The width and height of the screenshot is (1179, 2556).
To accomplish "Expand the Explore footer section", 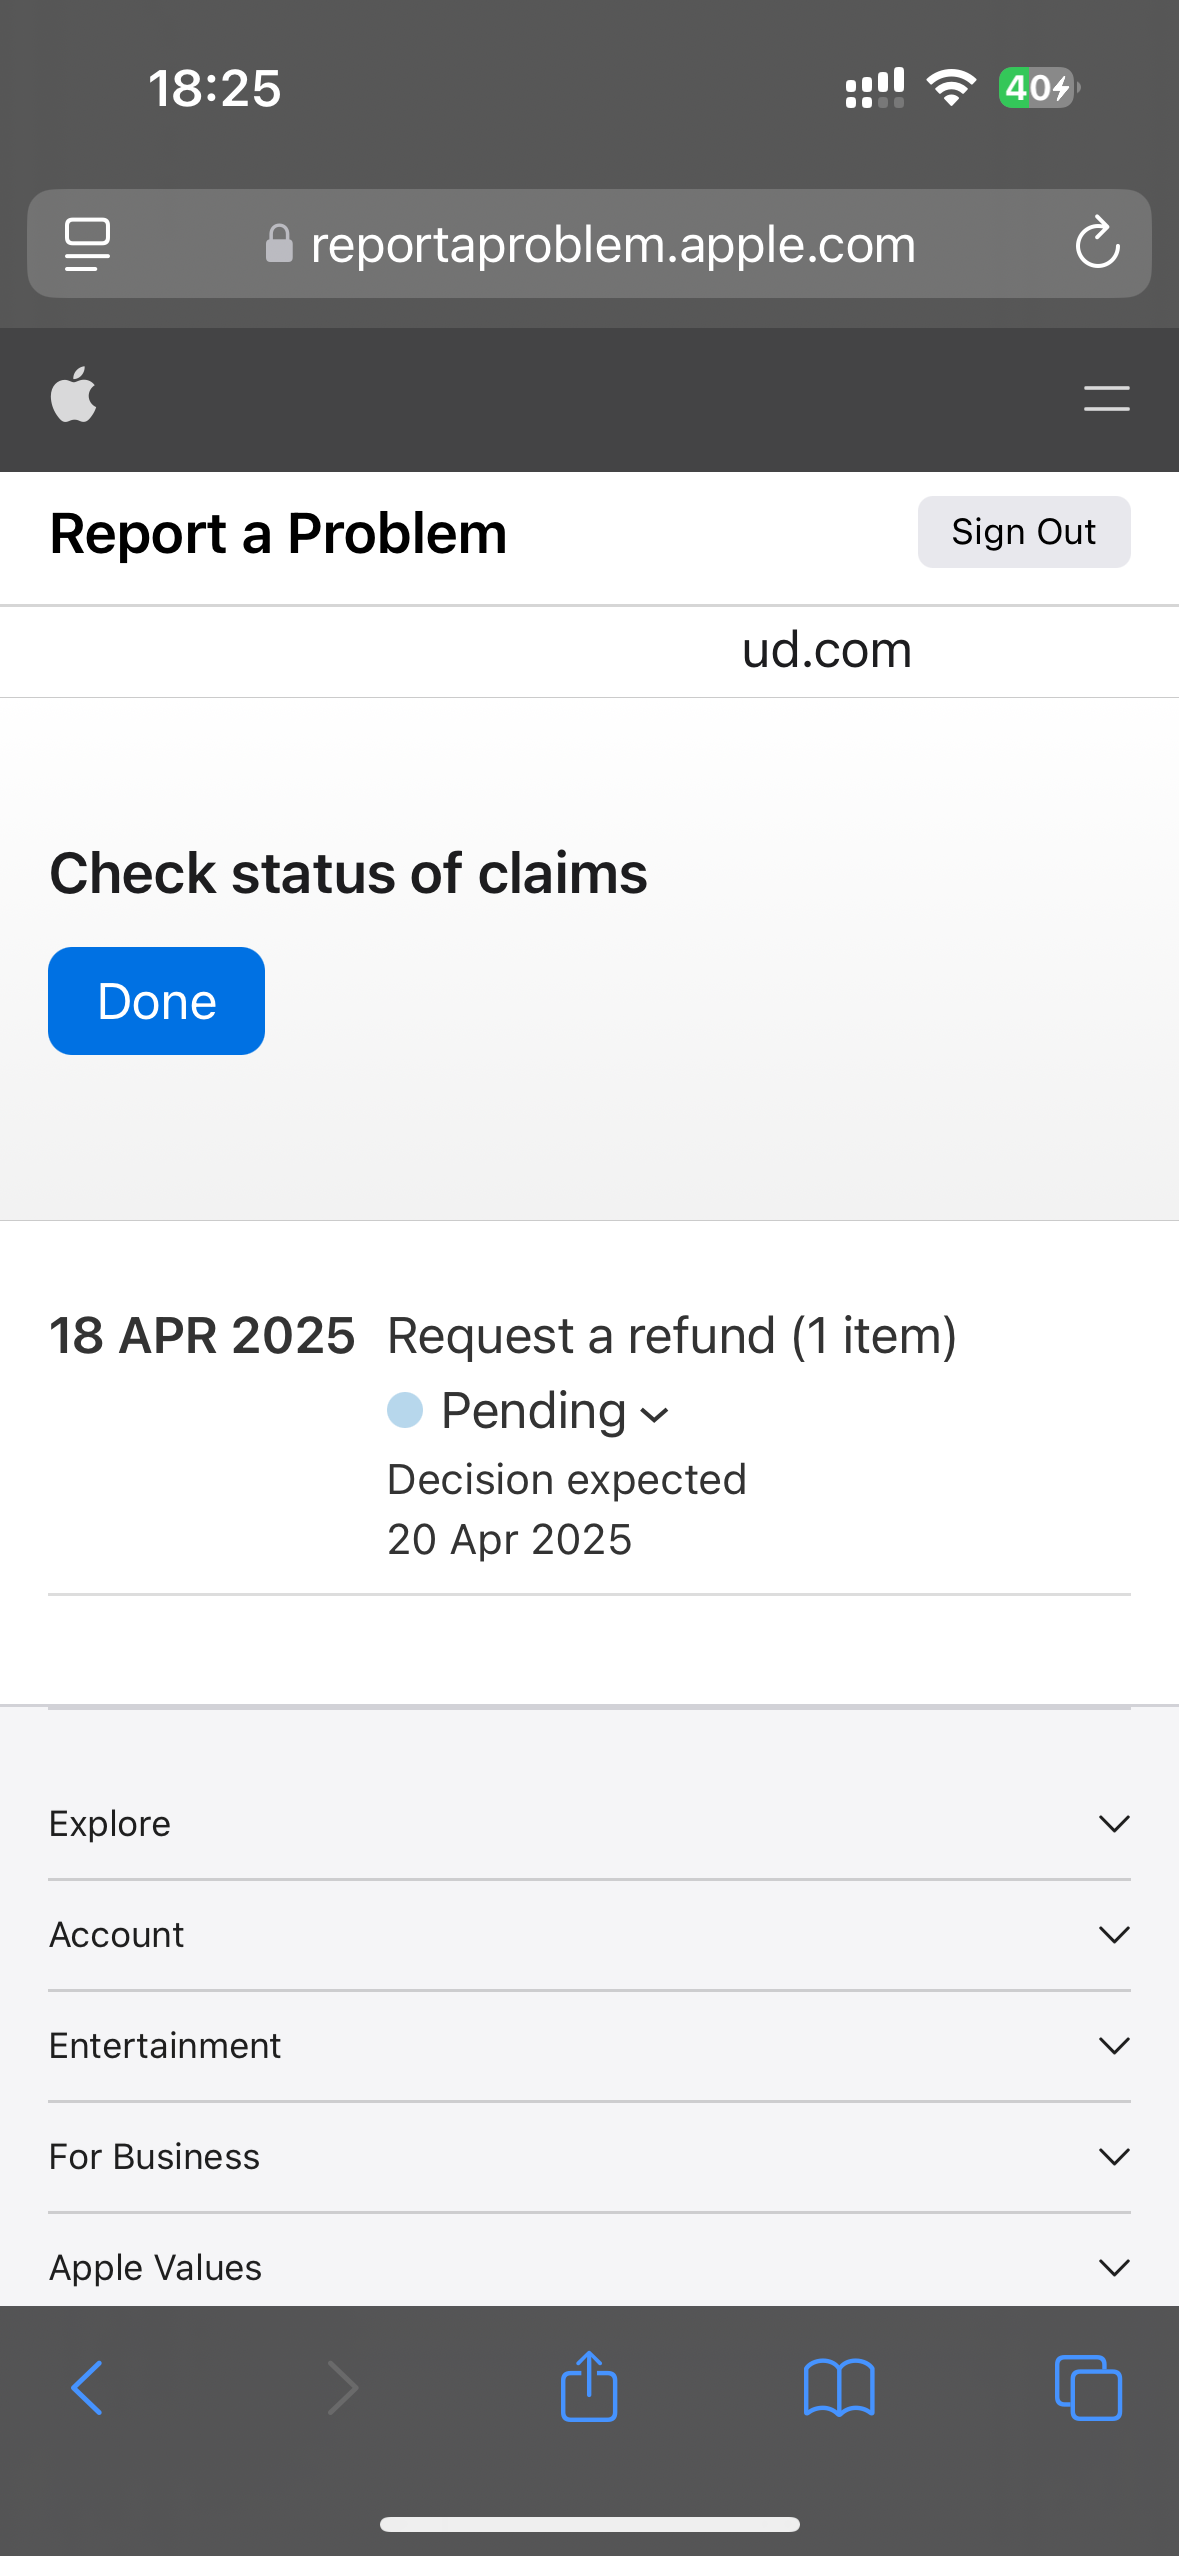I will [589, 1824].
